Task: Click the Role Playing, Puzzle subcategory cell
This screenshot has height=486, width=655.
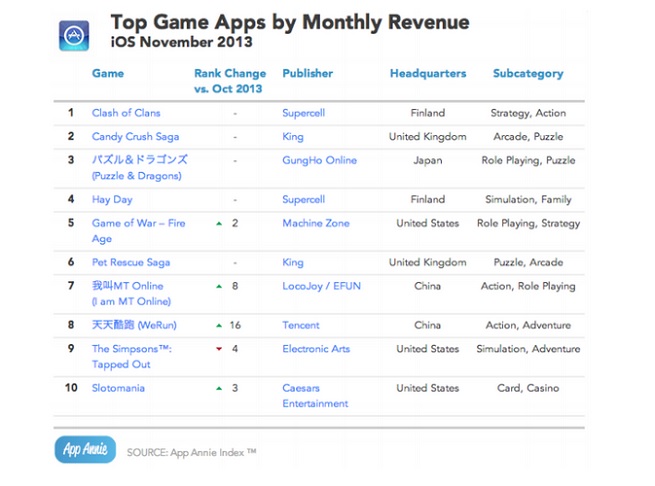Action: [528, 160]
